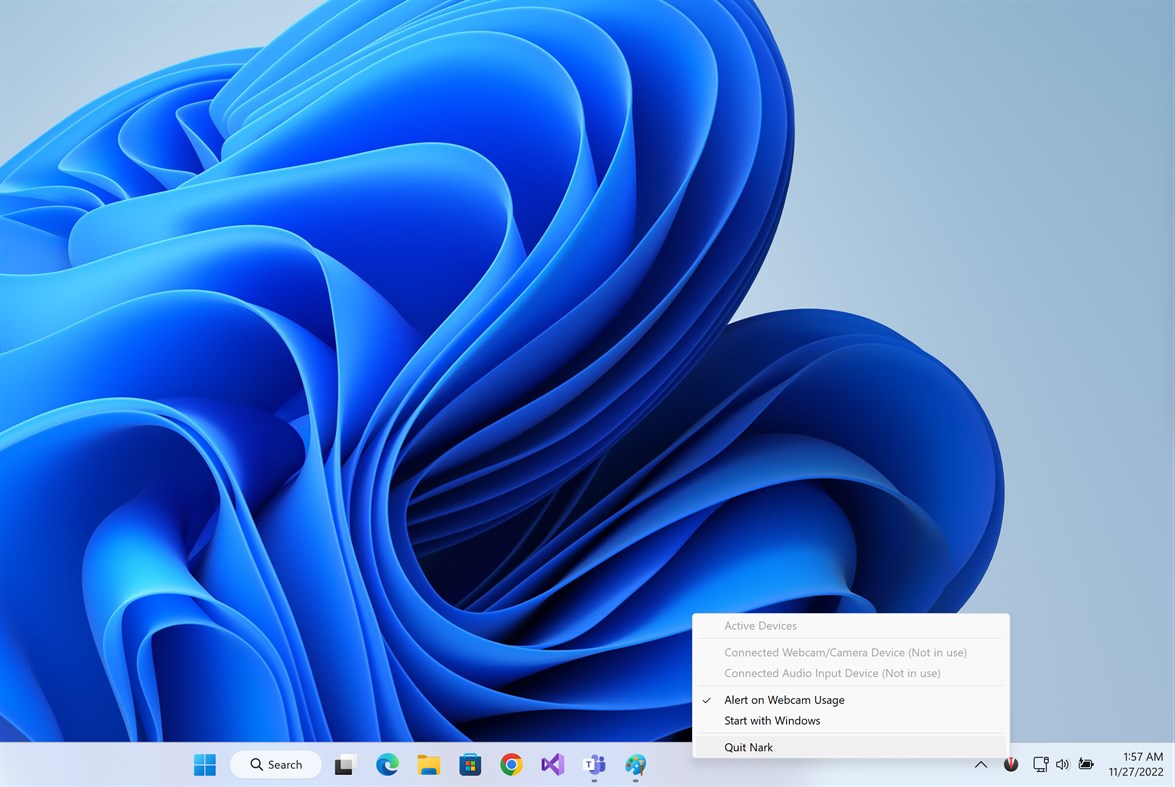This screenshot has width=1175, height=787.
Task: Switch to Microsoft Teams on the taskbar
Action: (594, 765)
